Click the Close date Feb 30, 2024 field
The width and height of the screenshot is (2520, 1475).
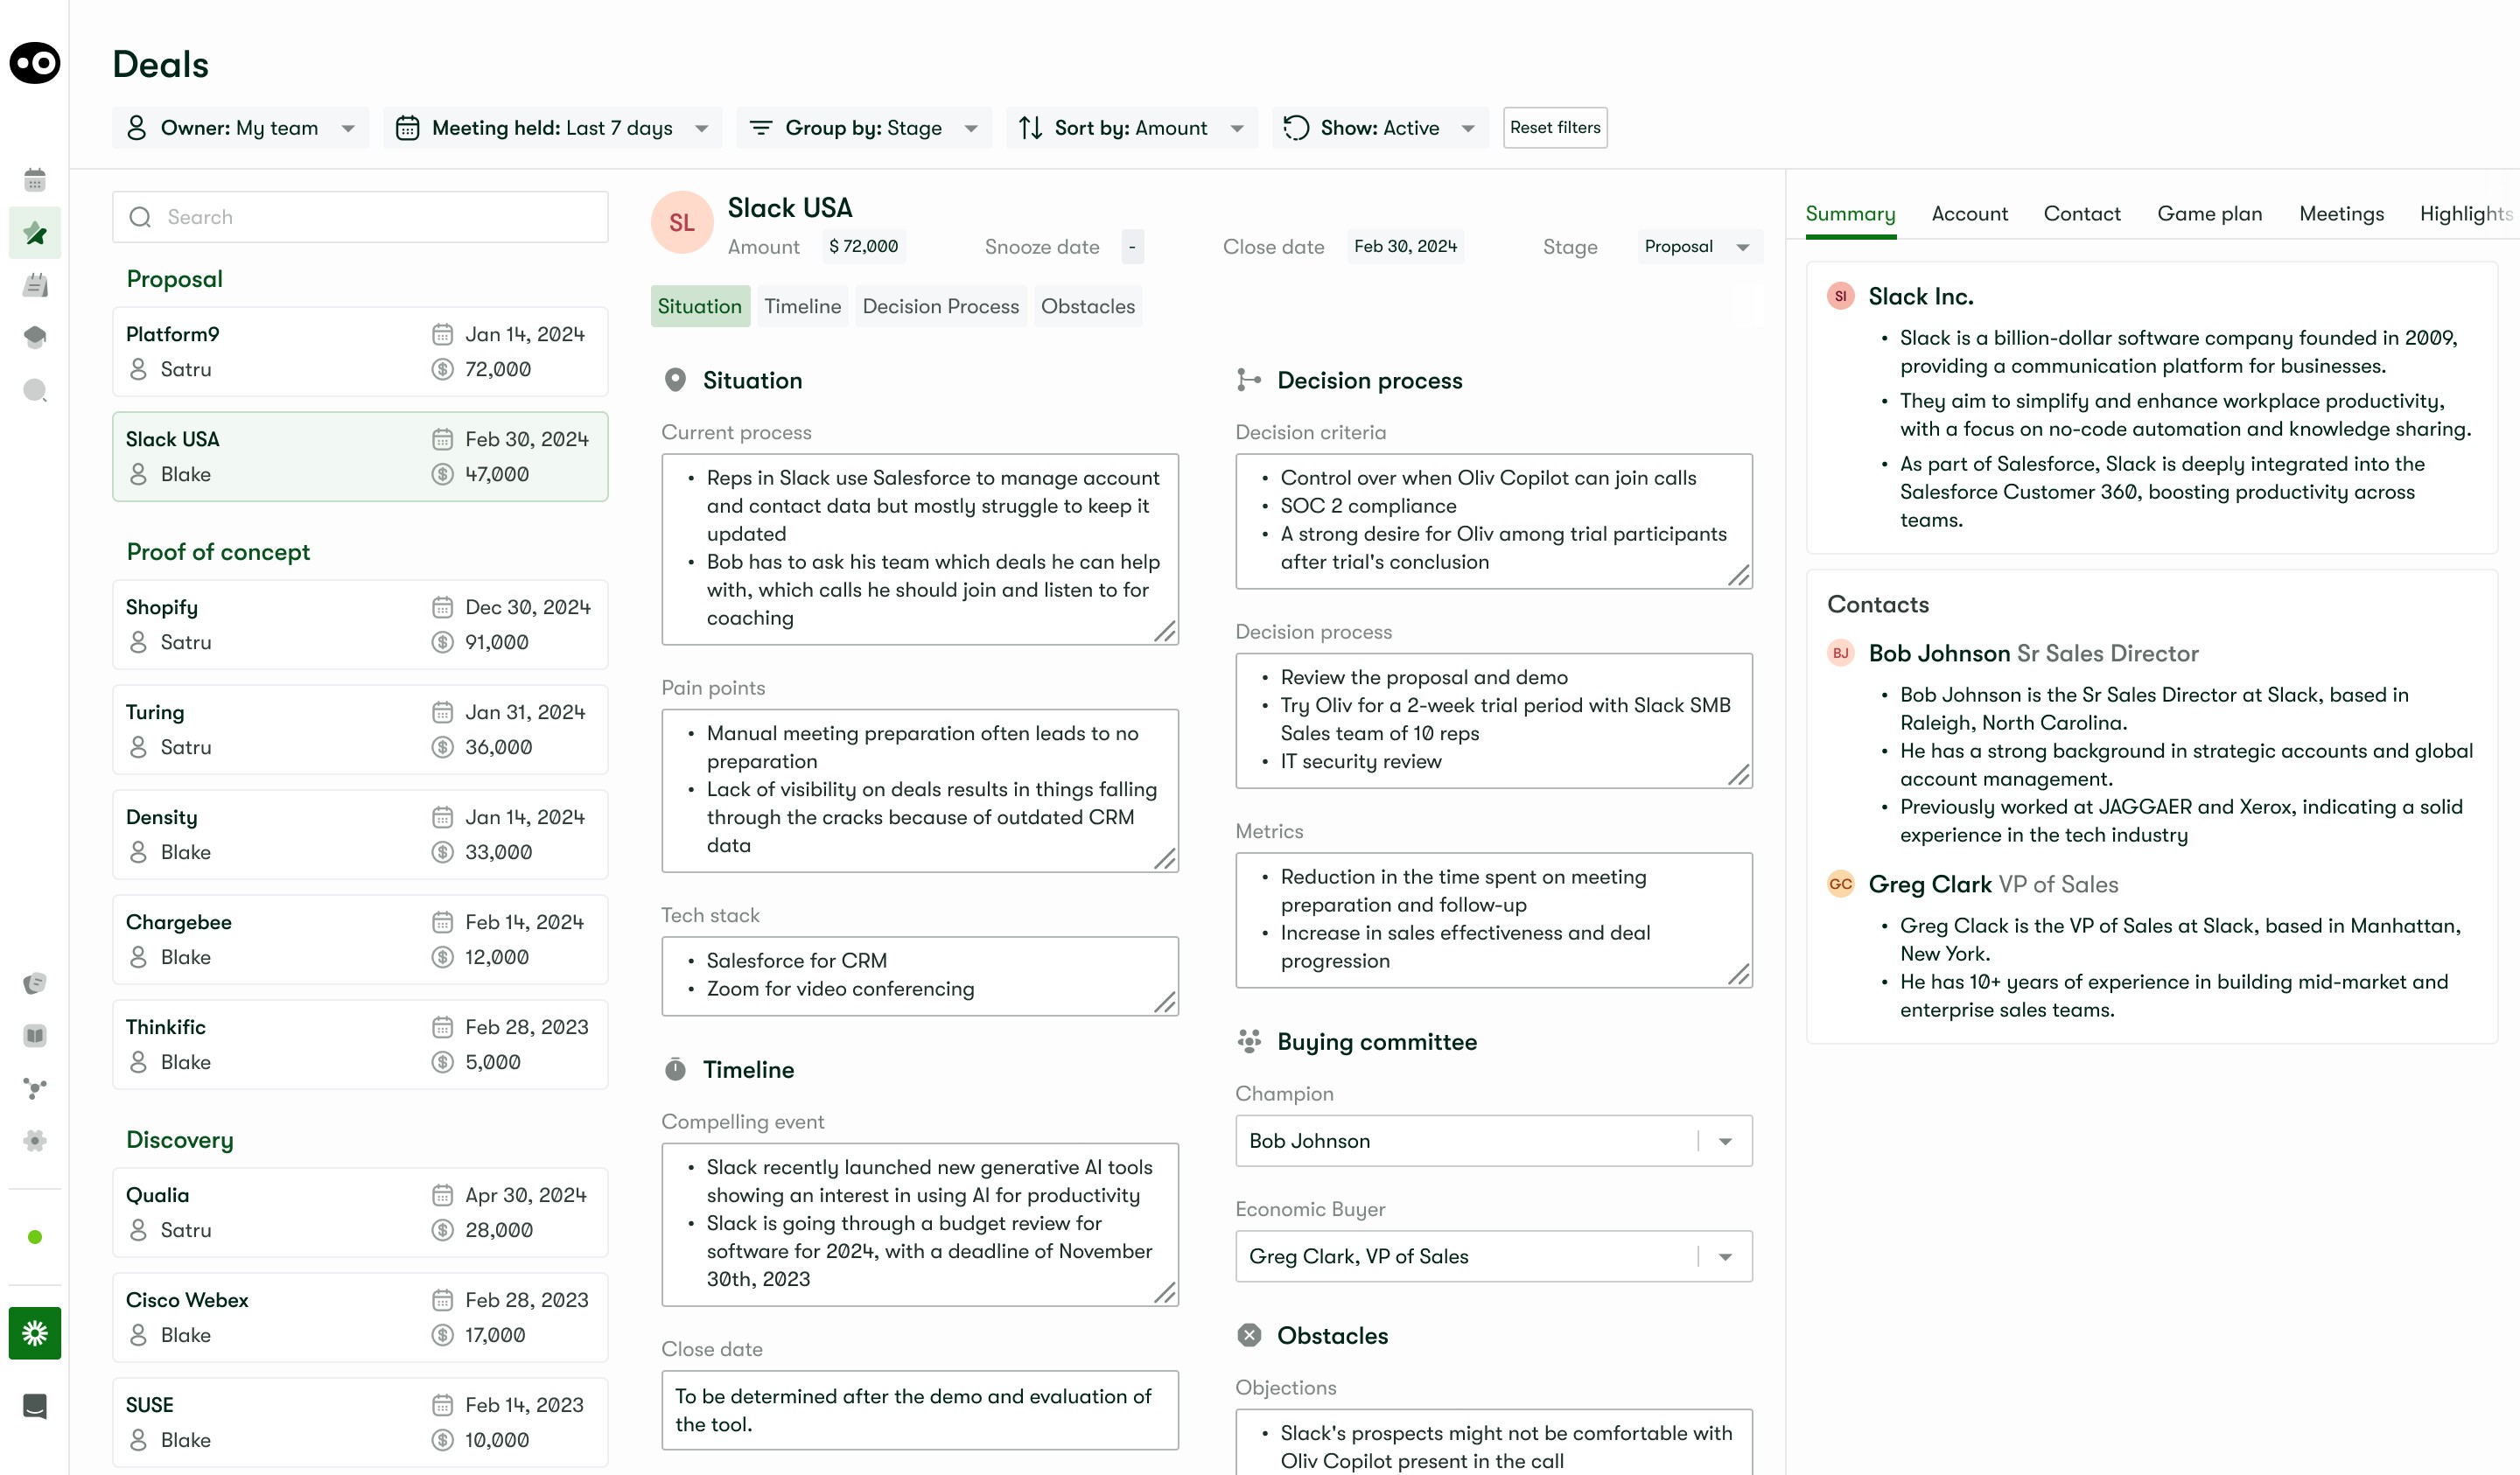coord(1404,247)
